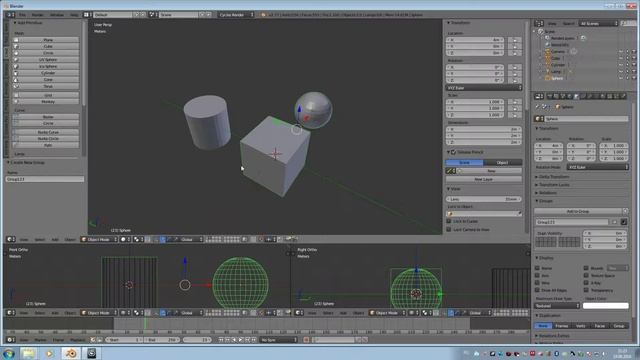Toggle automatic keyframe record button
Viewport: 640px width, 360px height.
point(306,340)
